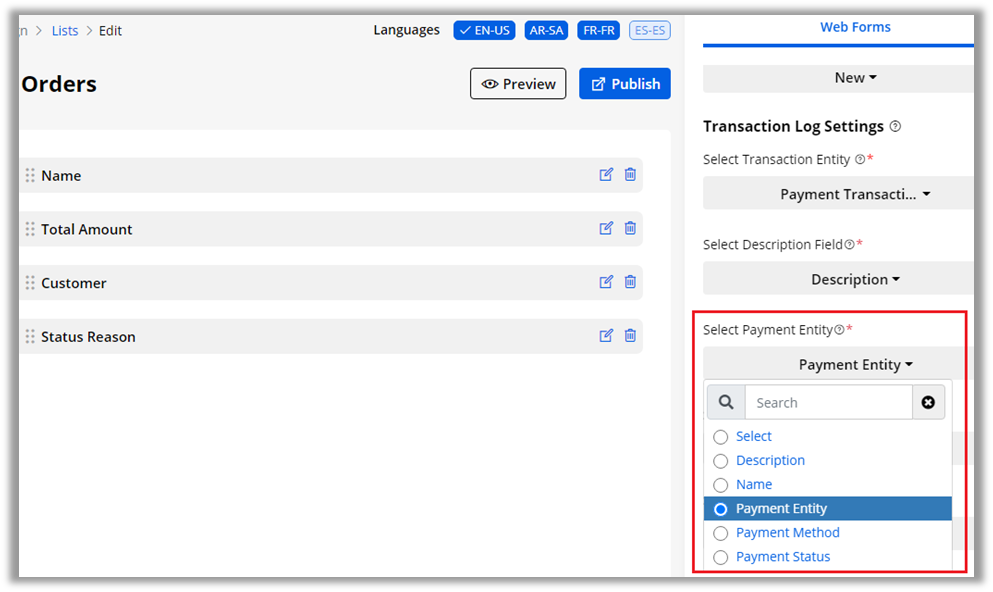The height and width of the screenshot is (592, 993).
Task: Grab the drag handle beside Name
Action: [x=30, y=175]
